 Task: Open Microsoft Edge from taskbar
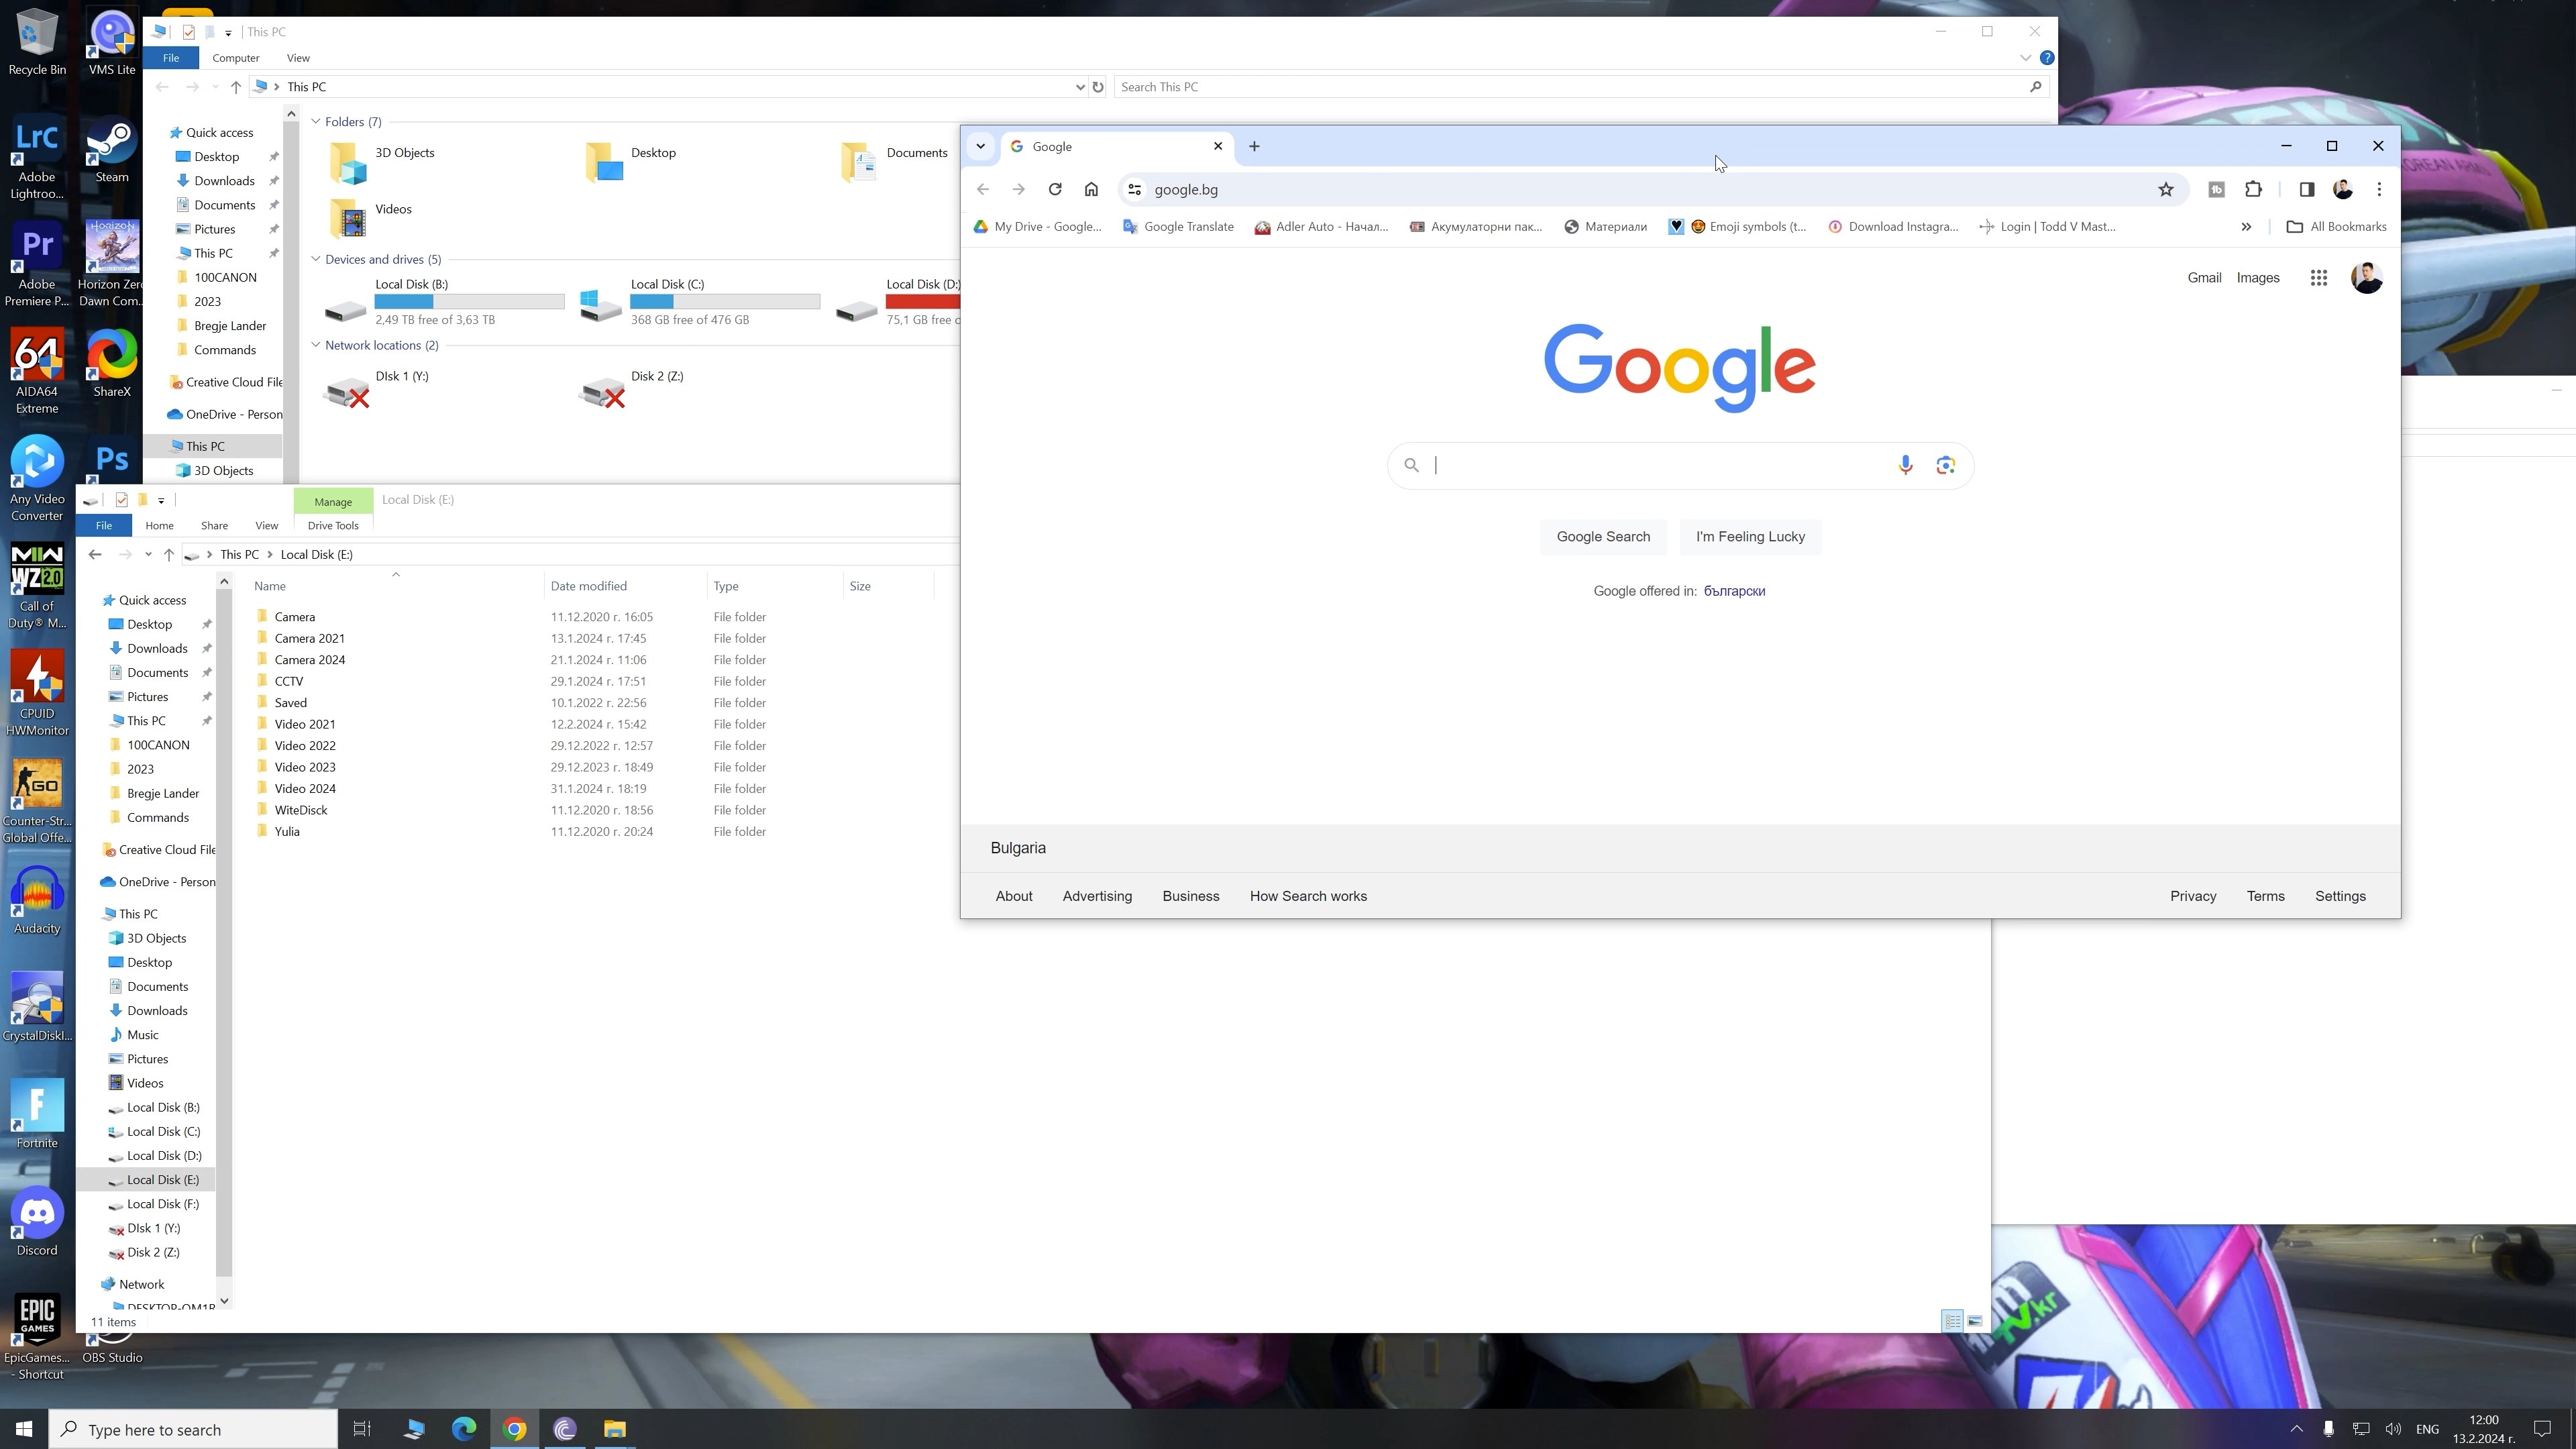pyautogui.click(x=464, y=1430)
